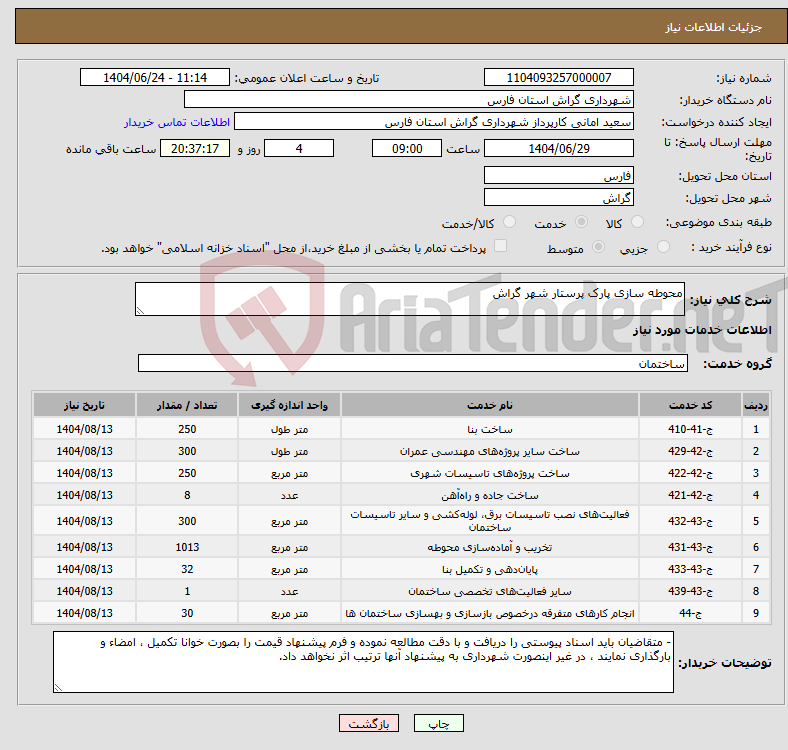Click the delivery city field گراش
The image size is (788, 750).
point(559,197)
